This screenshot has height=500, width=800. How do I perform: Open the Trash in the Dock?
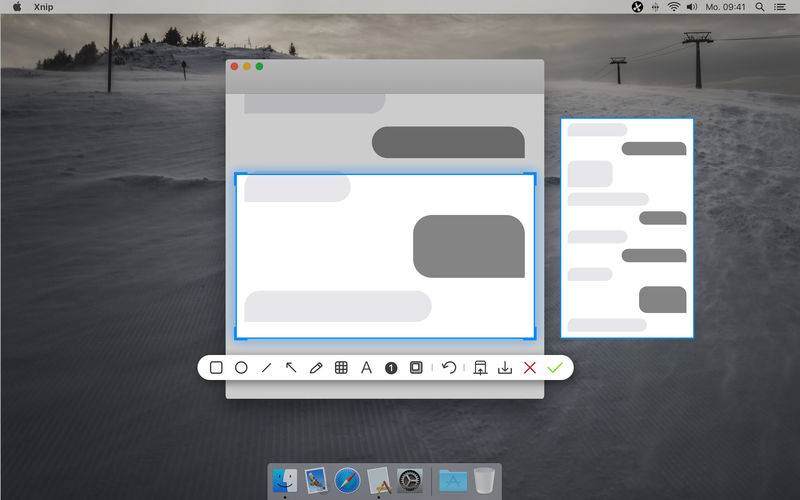pos(484,480)
